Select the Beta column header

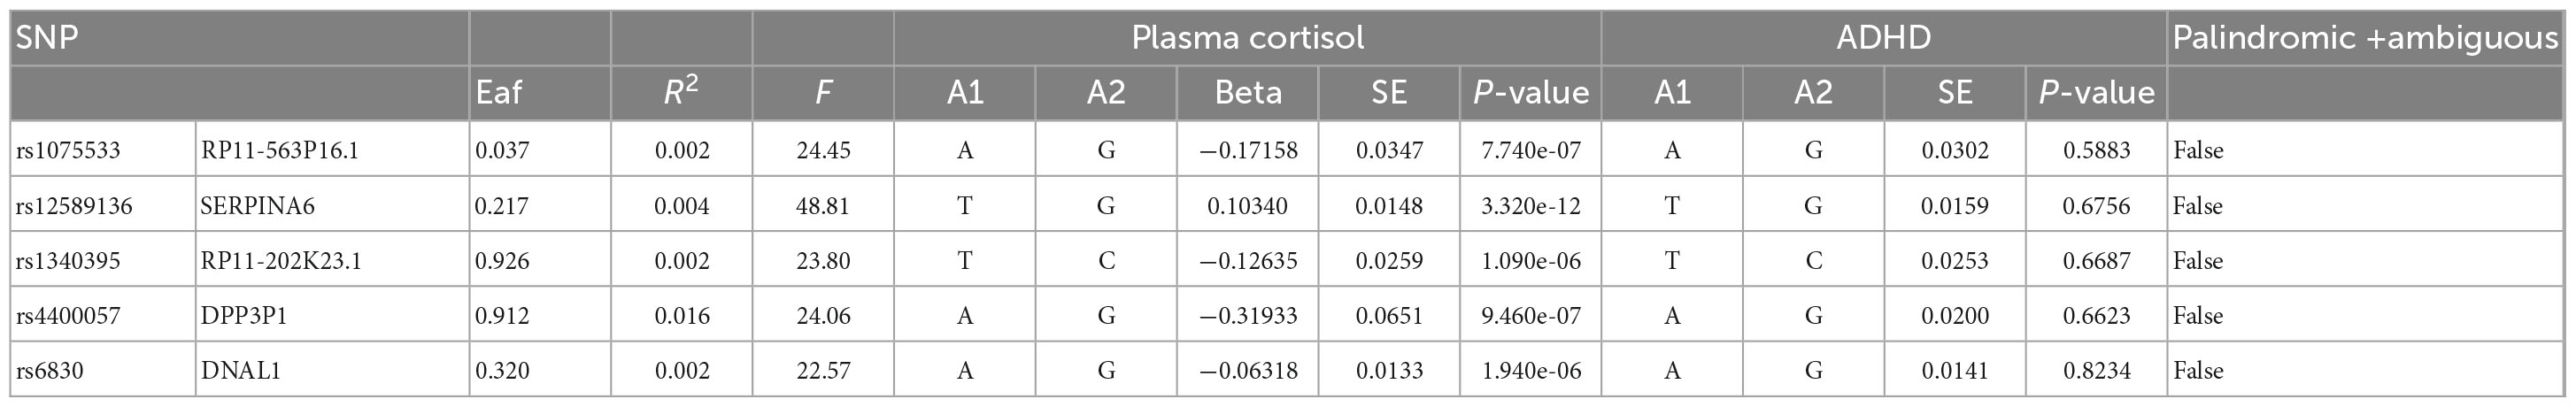coord(1247,93)
